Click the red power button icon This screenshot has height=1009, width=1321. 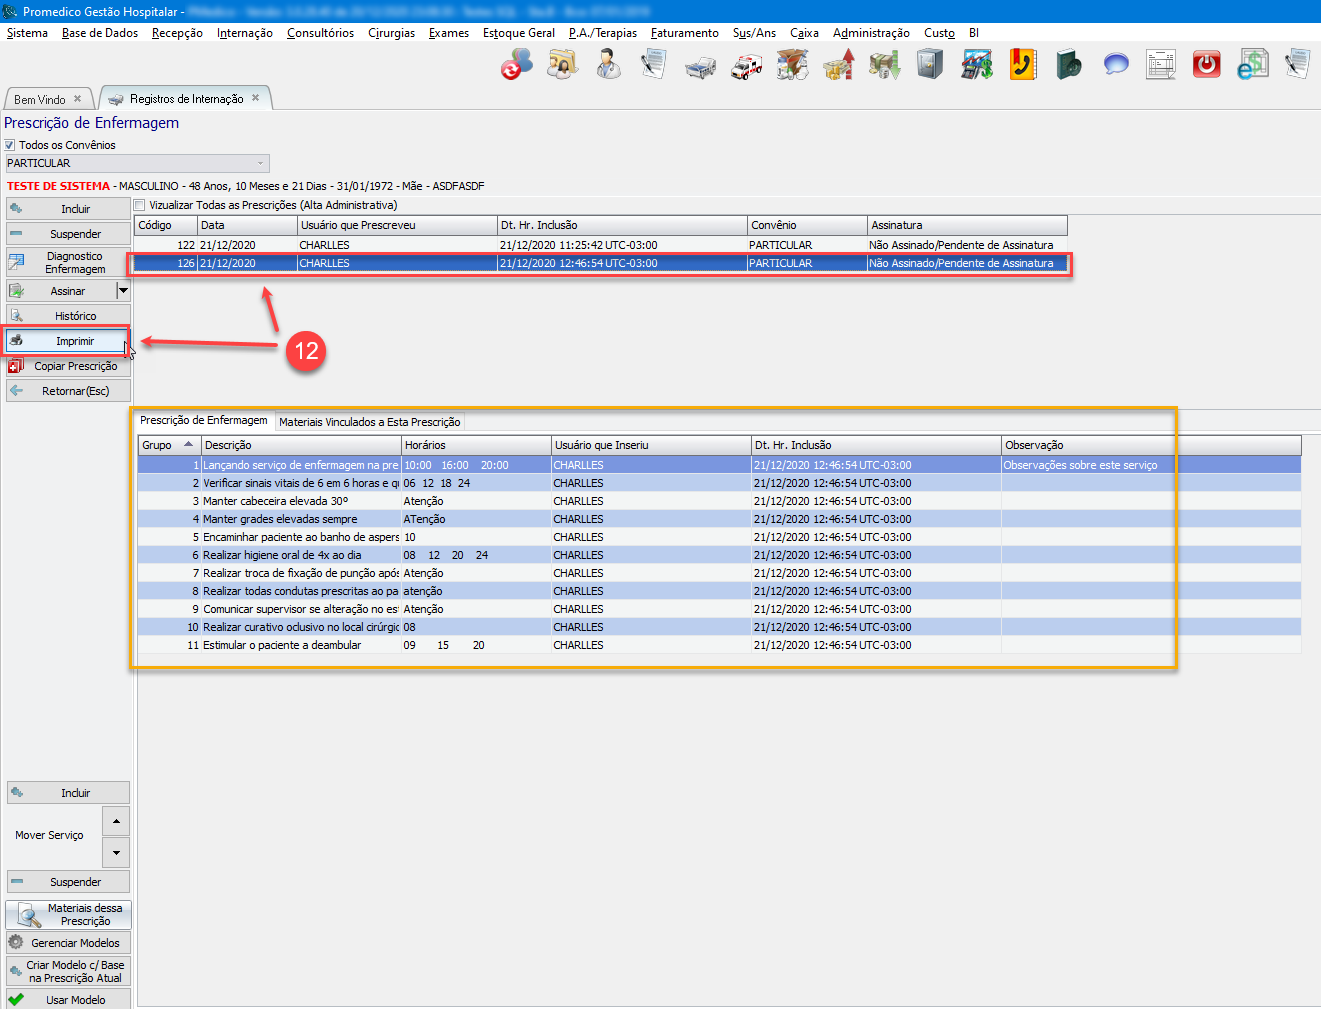tap(1206, 66)
